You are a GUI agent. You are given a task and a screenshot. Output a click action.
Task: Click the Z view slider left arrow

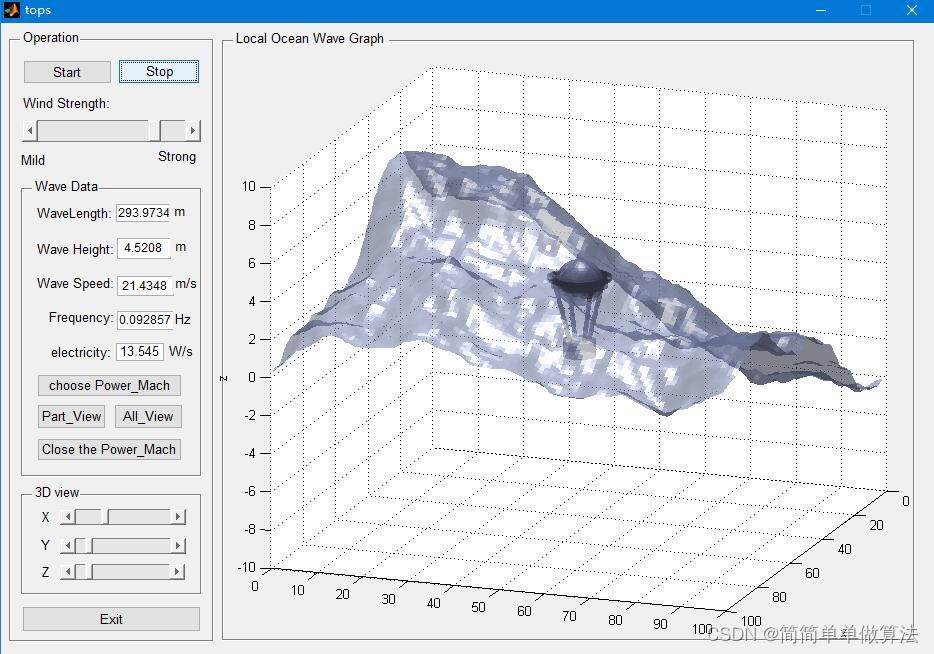[x=68, y=572]
